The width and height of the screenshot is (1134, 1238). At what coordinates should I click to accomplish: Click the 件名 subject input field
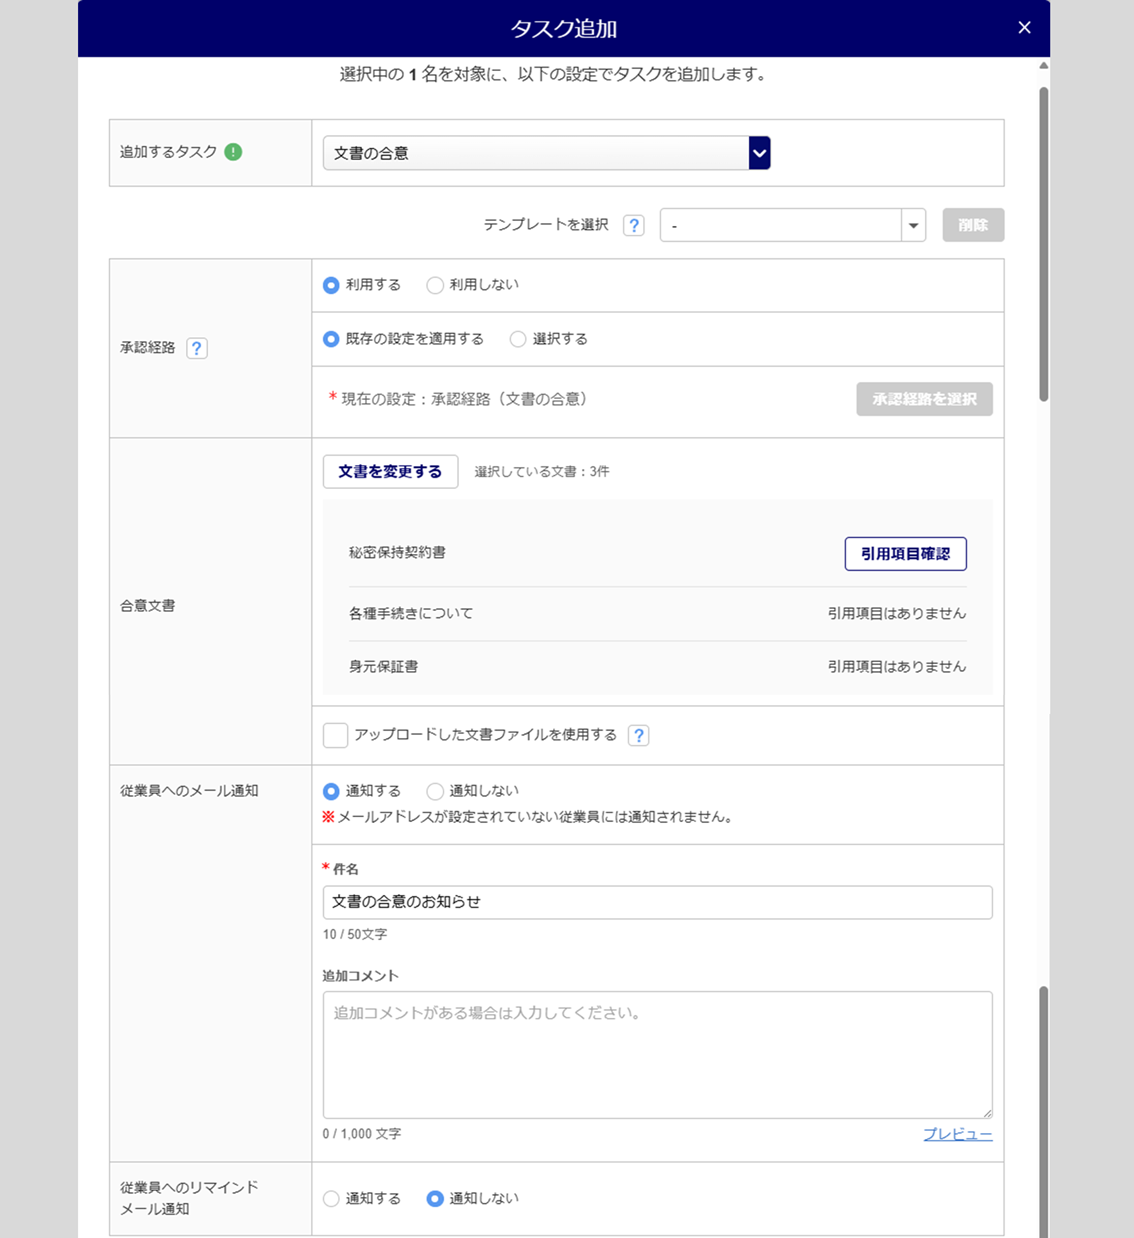[657, 902]
